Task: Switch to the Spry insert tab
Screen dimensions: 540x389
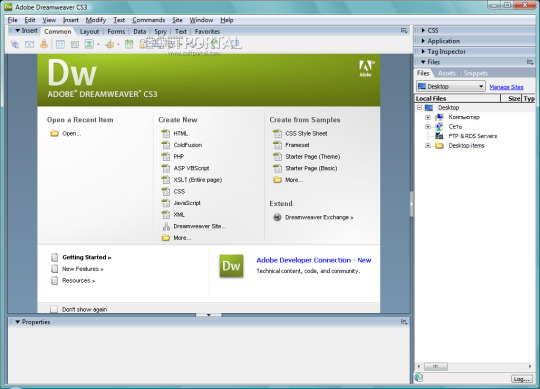Action: click(x=160, y=31)
